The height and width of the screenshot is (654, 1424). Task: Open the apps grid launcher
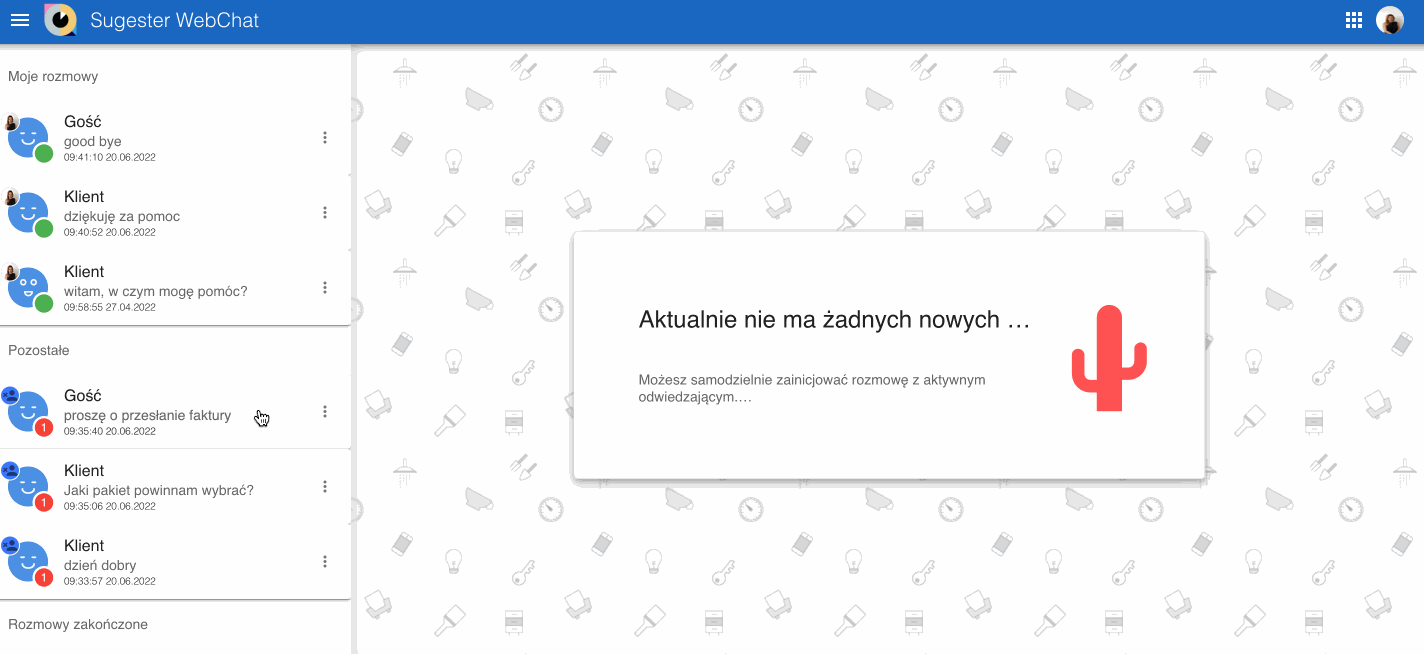click(1354, 20)
